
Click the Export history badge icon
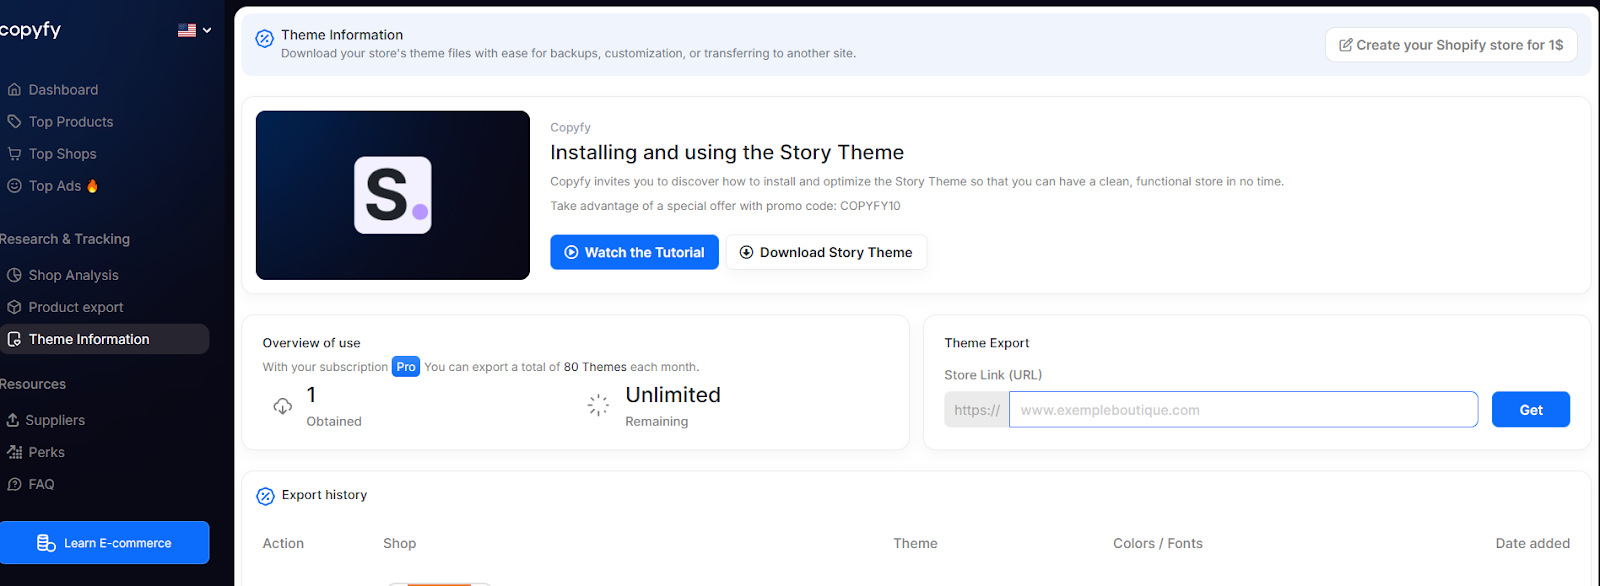(265, 496)
